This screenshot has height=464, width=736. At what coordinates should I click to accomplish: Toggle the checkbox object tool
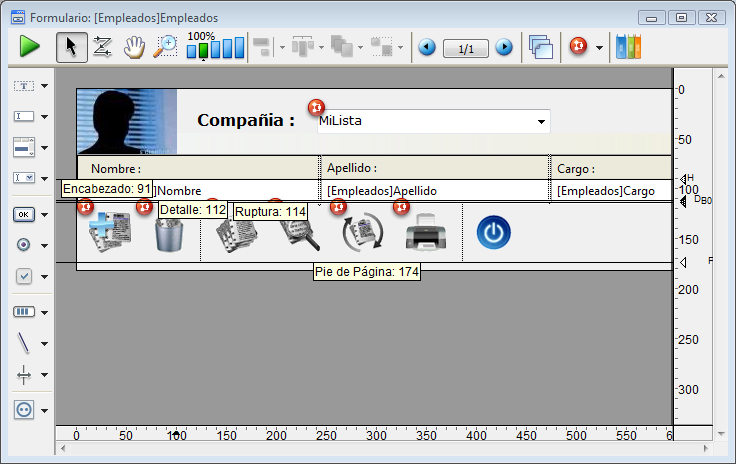coord(24,276)
